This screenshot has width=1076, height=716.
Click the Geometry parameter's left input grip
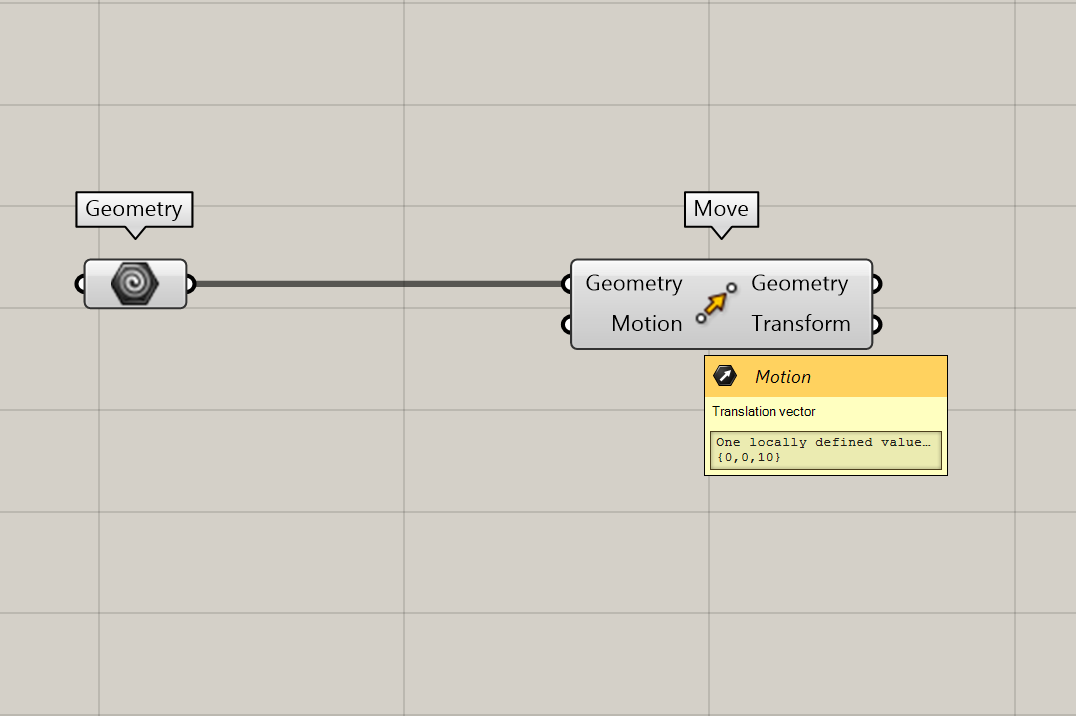coord(81,284)
